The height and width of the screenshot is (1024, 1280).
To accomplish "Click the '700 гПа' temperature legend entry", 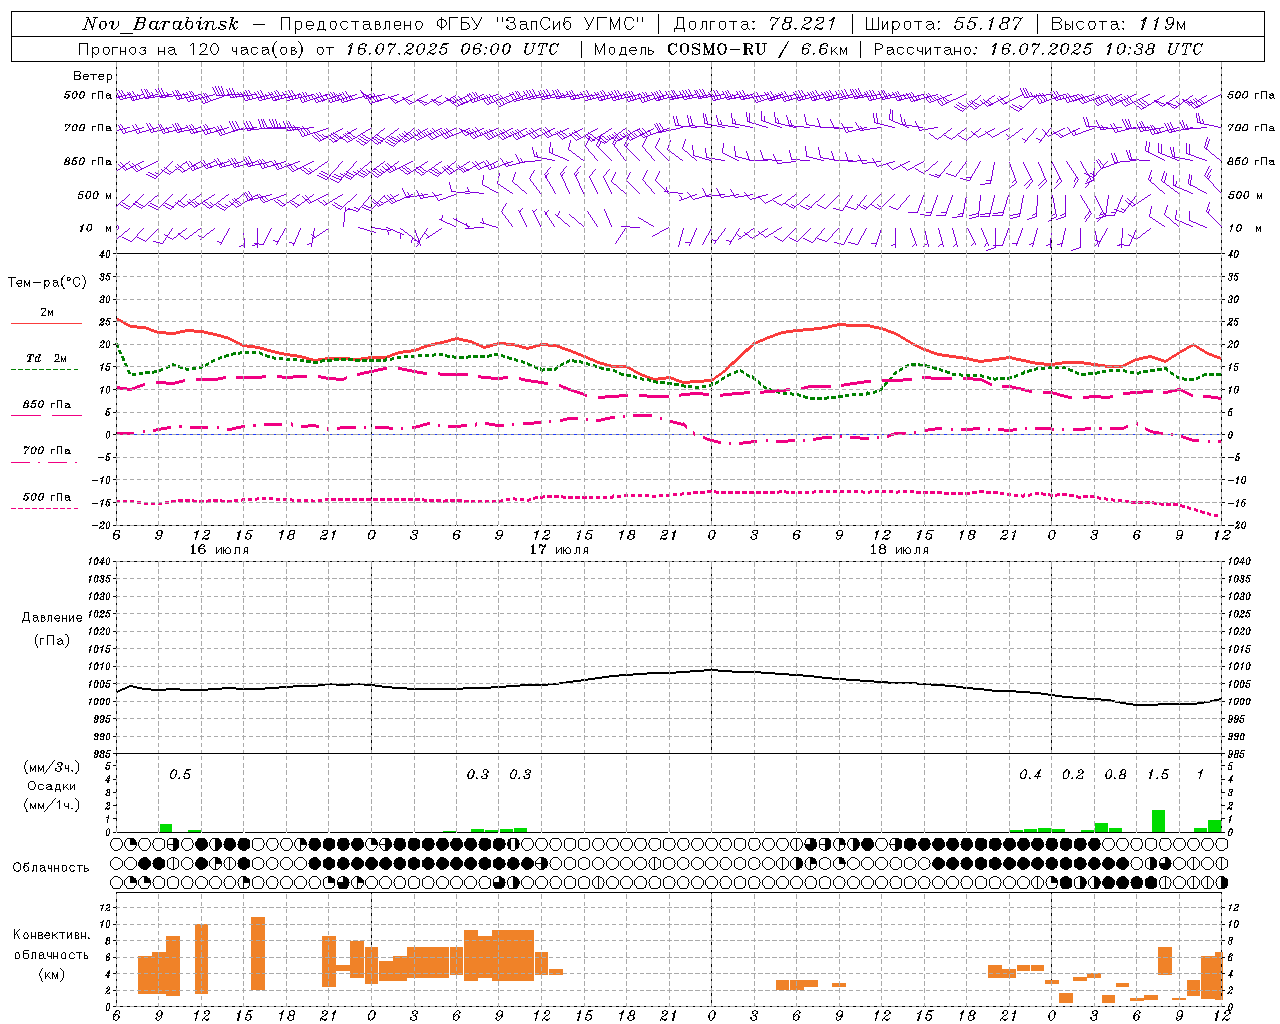I will pyautogui.click(x=46, y=450).
